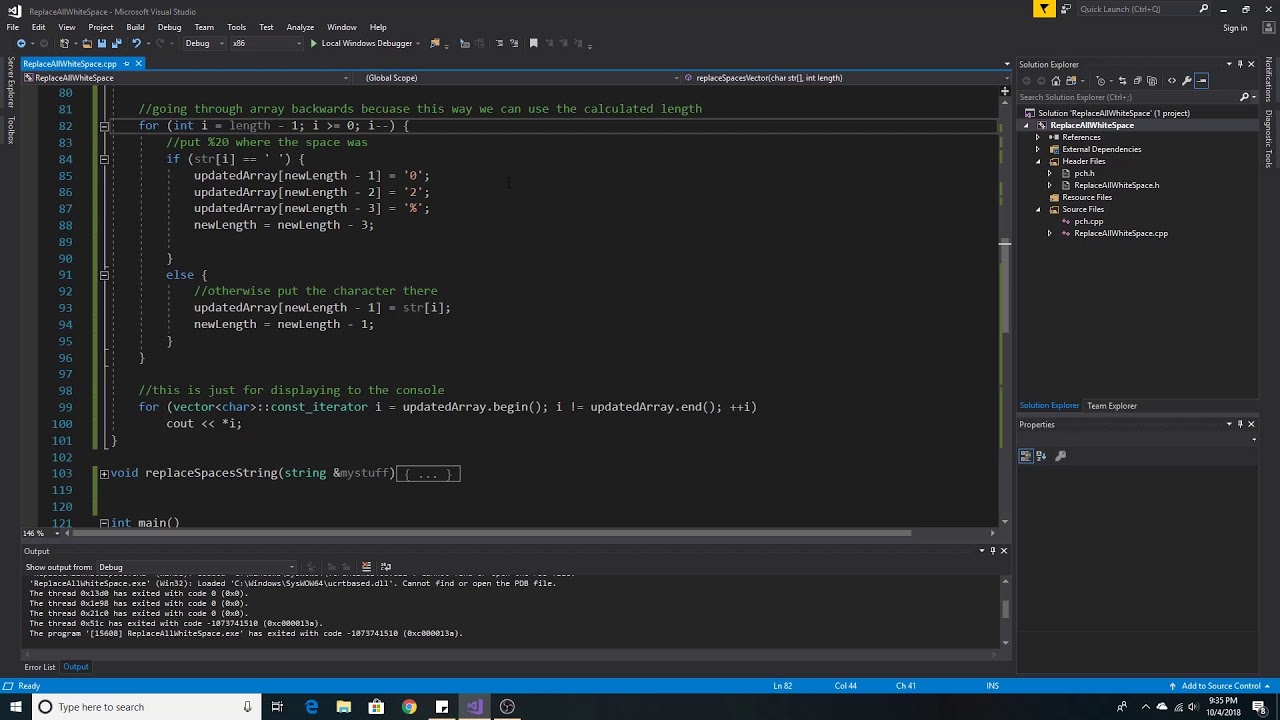Open the Tools menu
This screenshot has width=1280, height=720.
(236, 27)
